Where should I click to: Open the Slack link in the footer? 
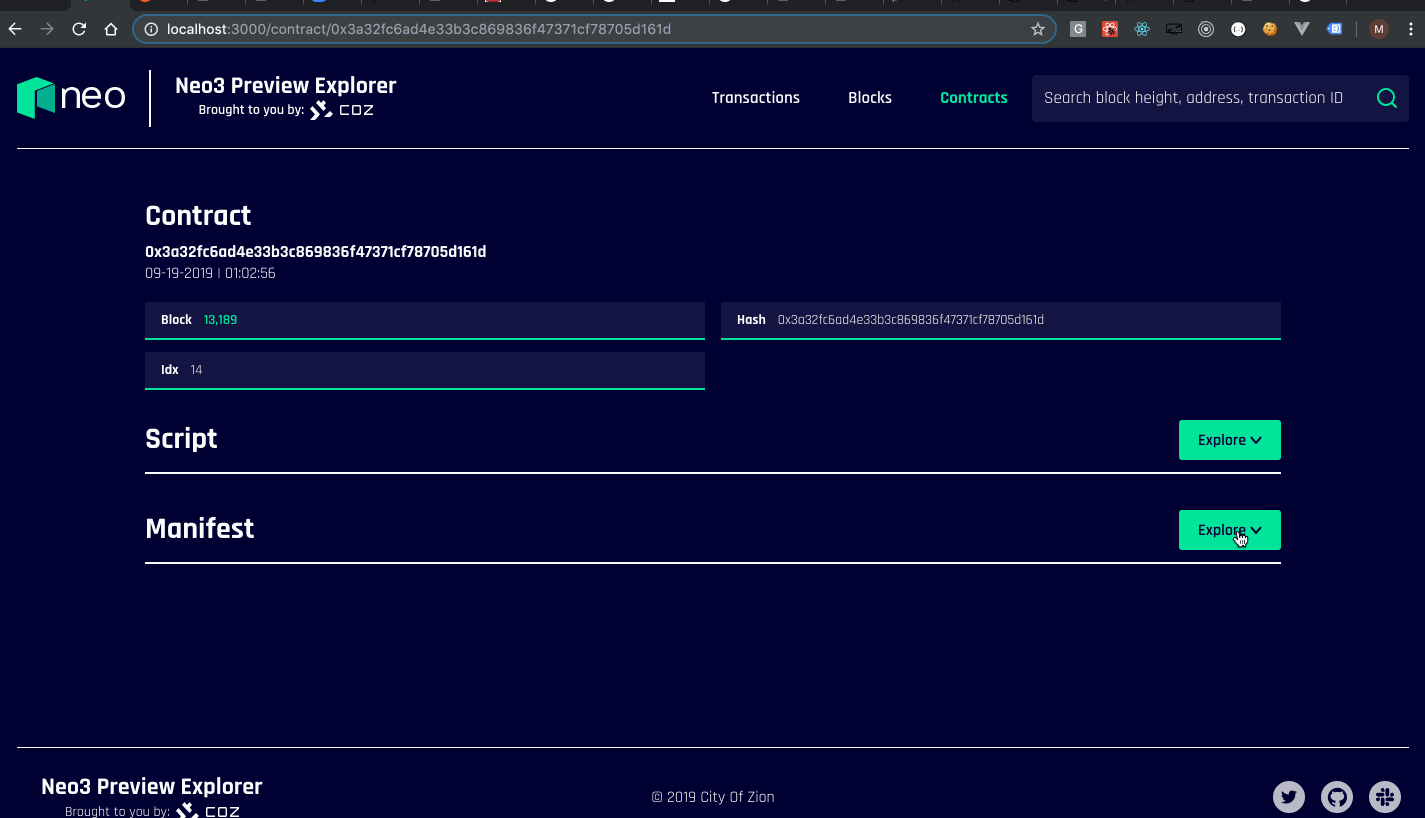1385,797
